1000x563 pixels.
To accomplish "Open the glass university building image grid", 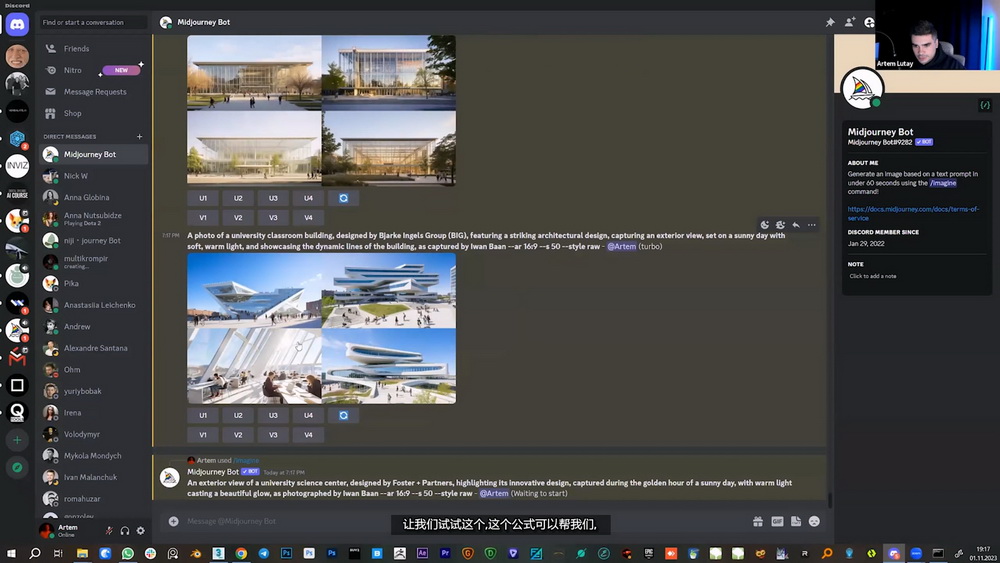I will 321,110.
